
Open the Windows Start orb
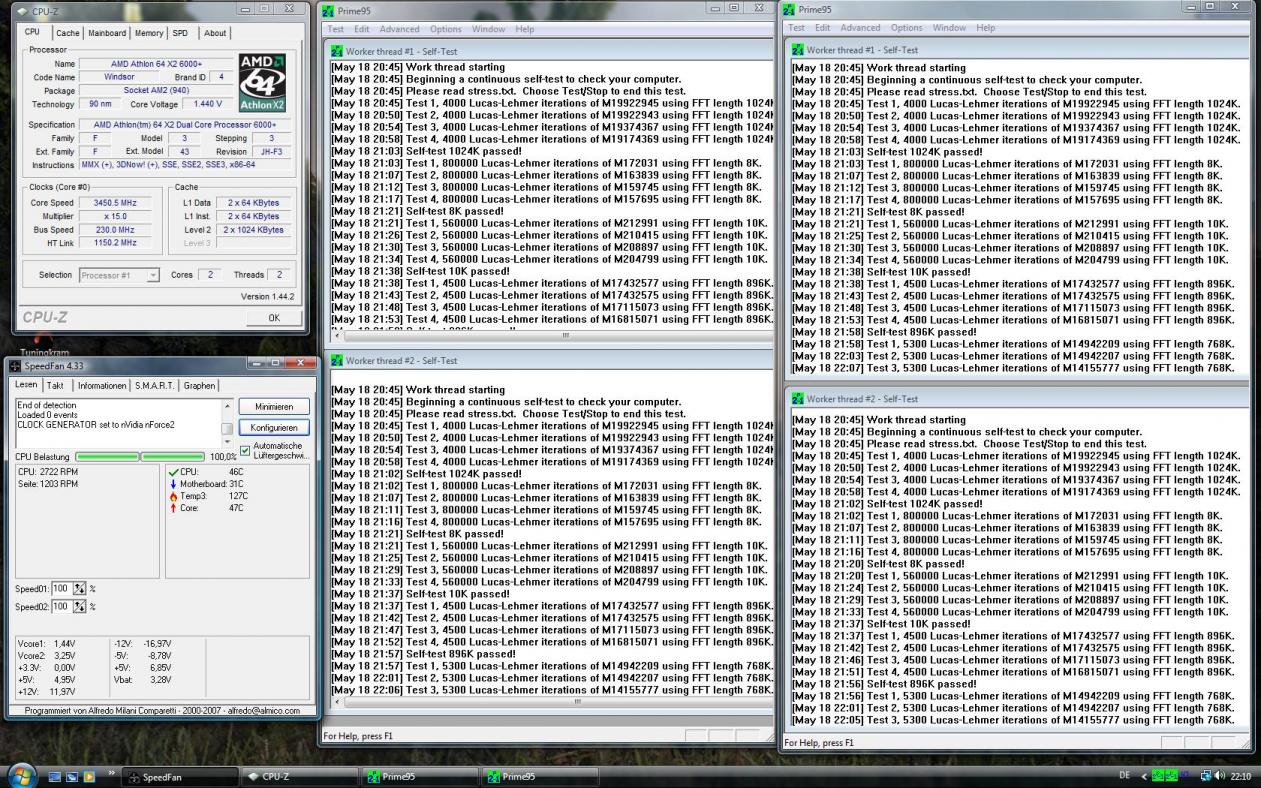(x=22, y=774)
